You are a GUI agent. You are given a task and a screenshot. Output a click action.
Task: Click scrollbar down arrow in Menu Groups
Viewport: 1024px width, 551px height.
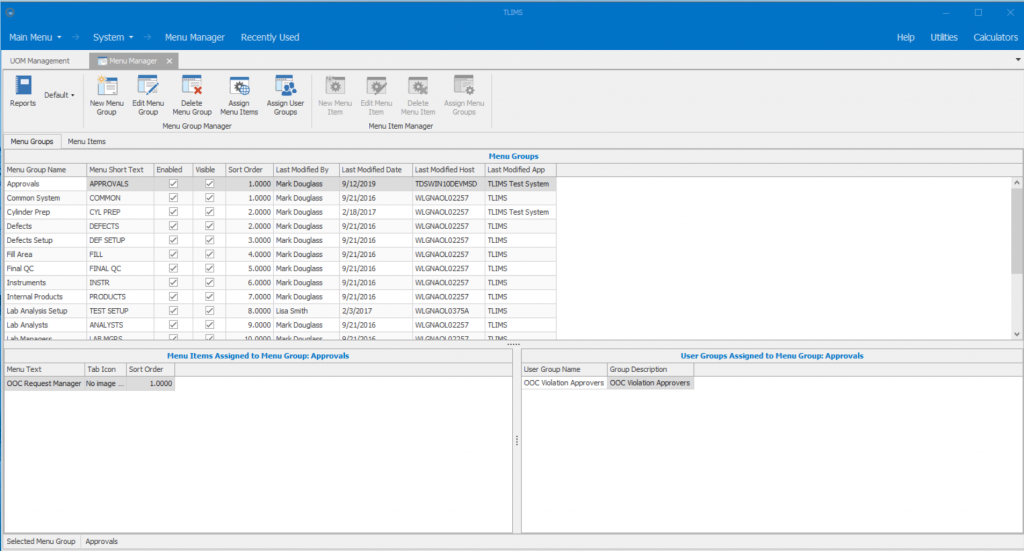(x=1017, y=334)
